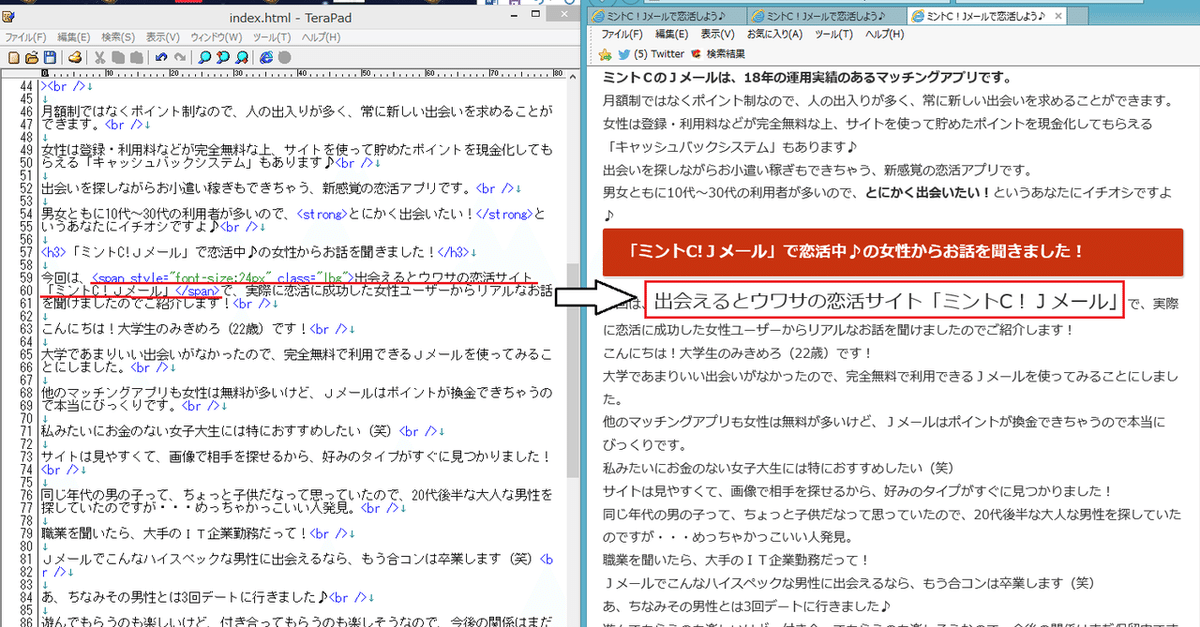Click the 検索結果 favorites icon
The width and height of the screenshot is (1200, 627).
click(696, 54)
